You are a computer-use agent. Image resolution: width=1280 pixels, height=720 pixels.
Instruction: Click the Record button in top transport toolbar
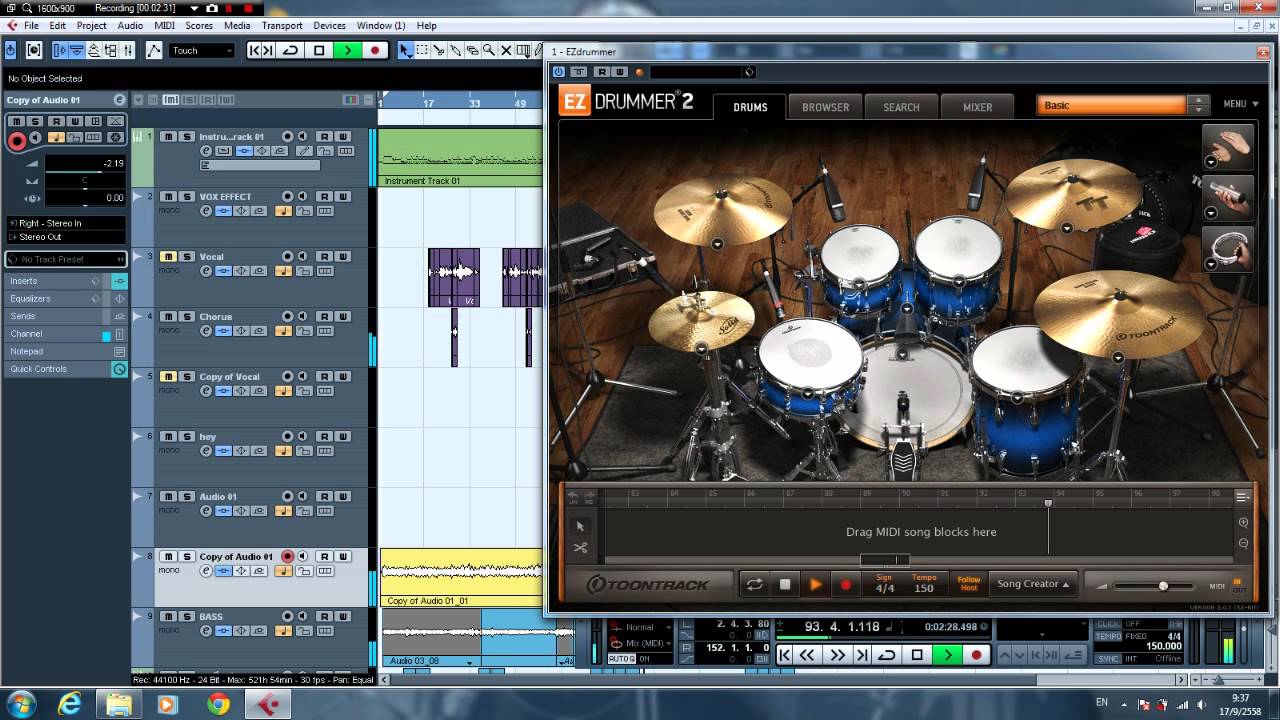coord(375,50)
